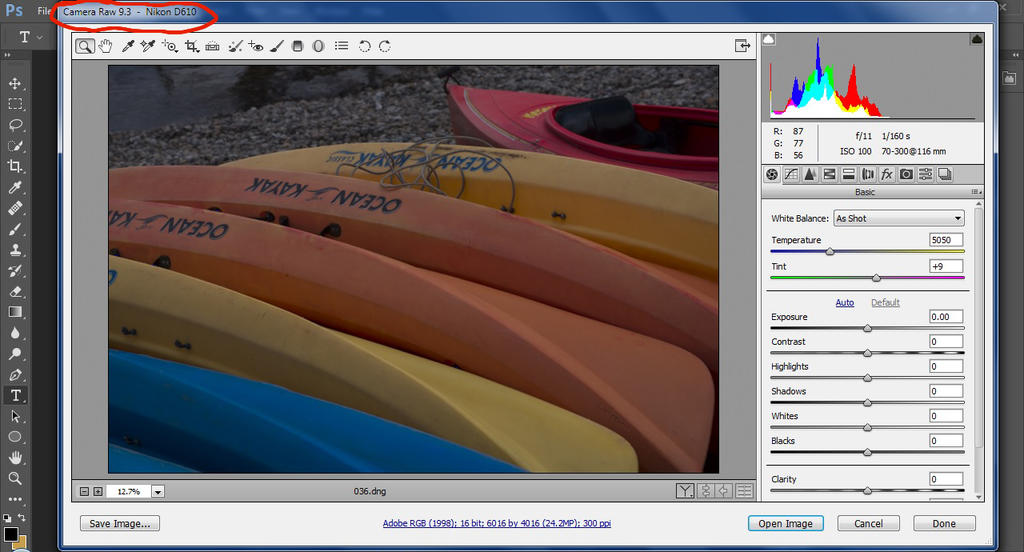Open the Preferences dialog list icon

[x=342, y=46]
